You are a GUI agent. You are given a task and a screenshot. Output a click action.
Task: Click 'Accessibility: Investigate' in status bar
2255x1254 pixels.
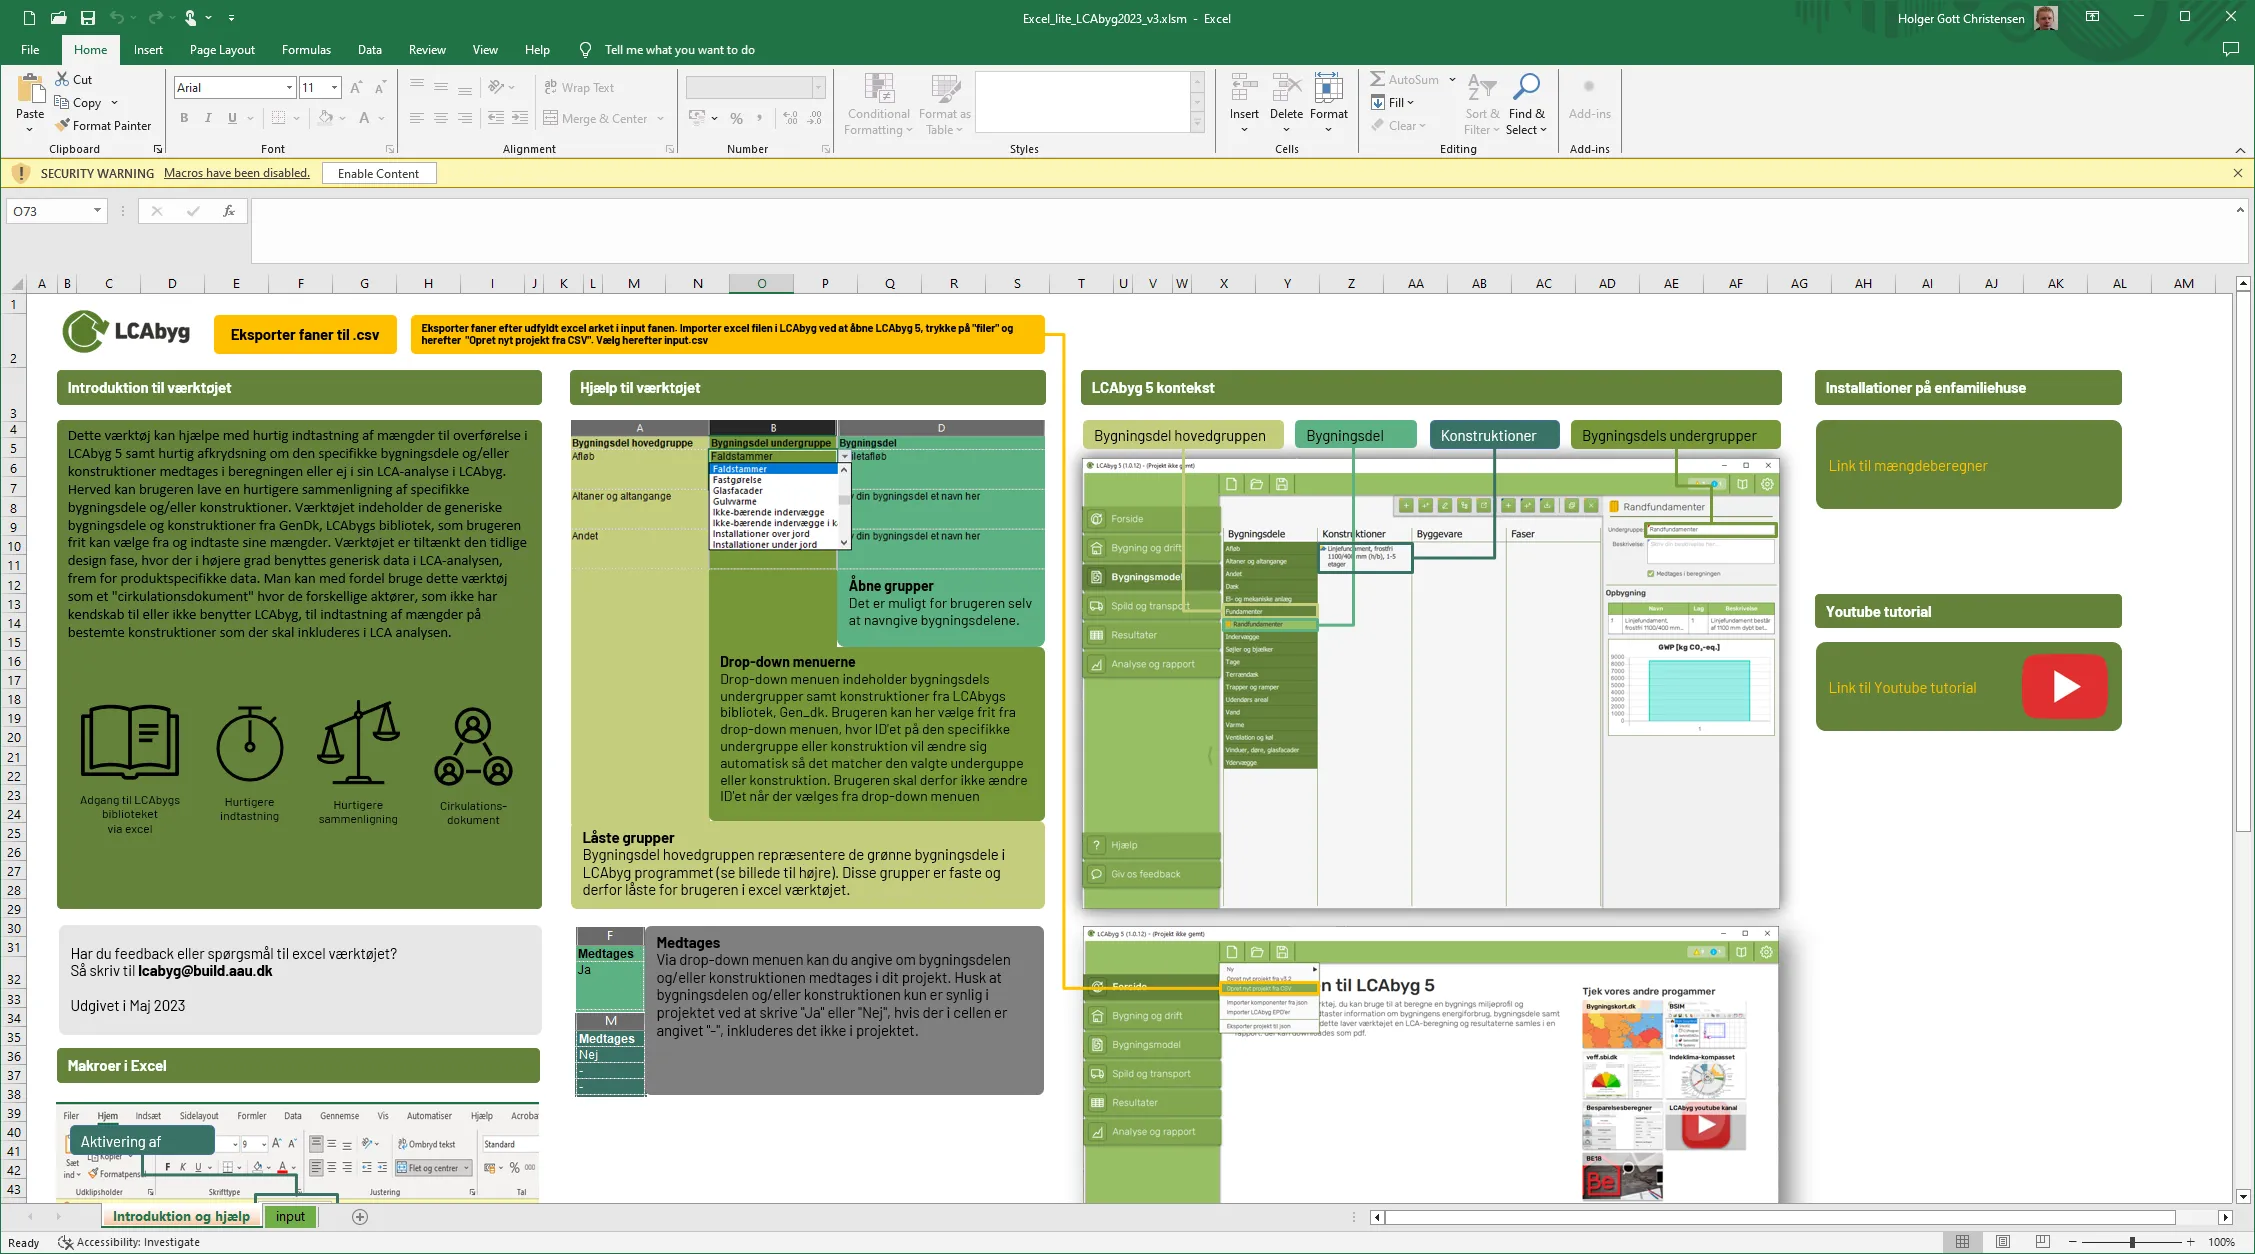[x=129, y=1242]
